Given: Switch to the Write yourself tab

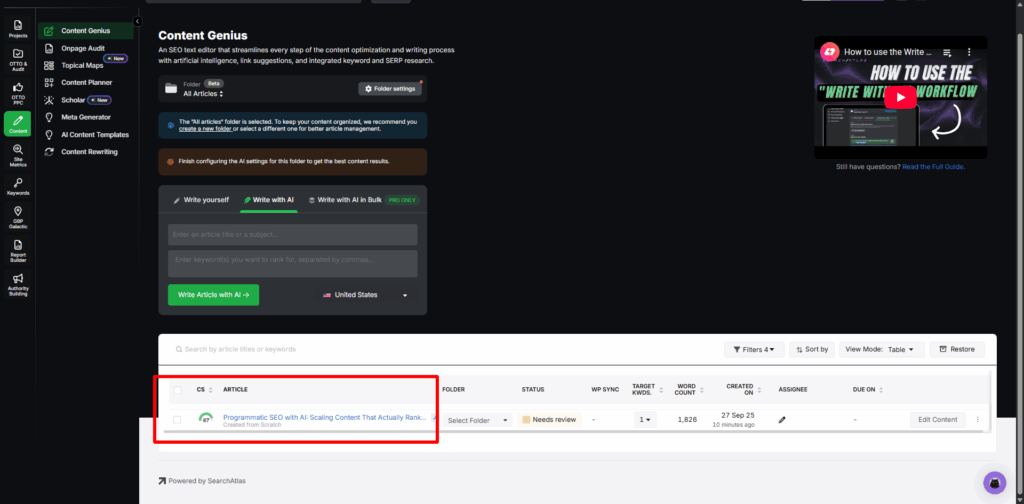Looking at the screenshot, I should 201,200.
